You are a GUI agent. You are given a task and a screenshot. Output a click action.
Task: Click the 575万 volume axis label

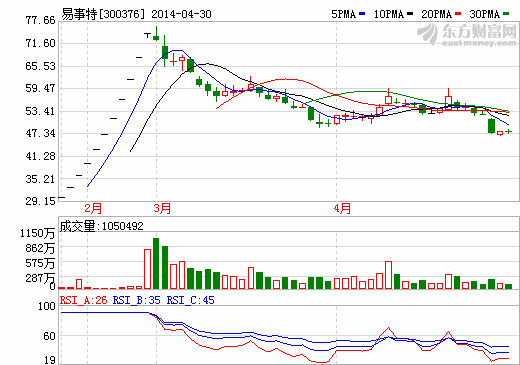coord(40,263)
